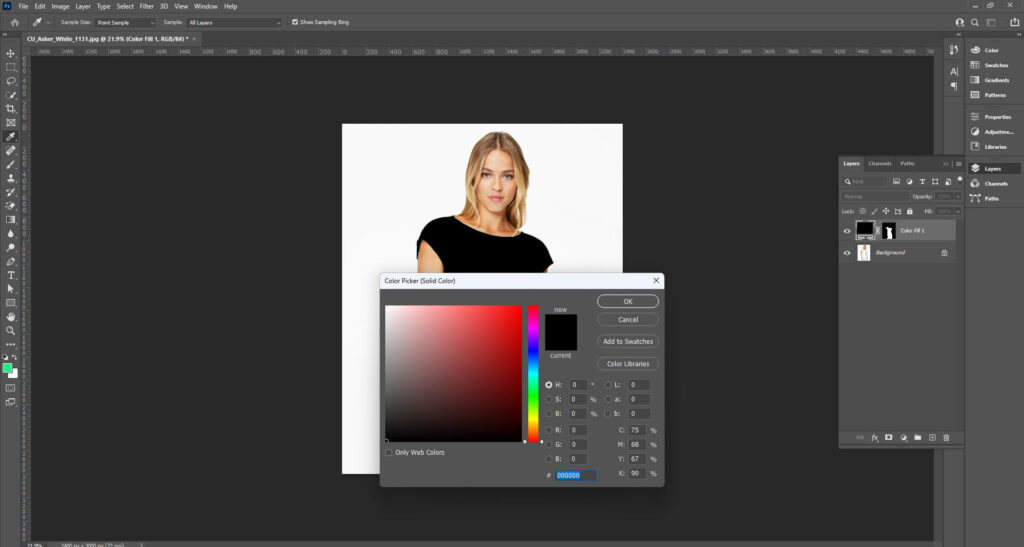Open the layer Fill dropdown arrow
This screenshot has height=547, width=1024.
click(957, 211)
